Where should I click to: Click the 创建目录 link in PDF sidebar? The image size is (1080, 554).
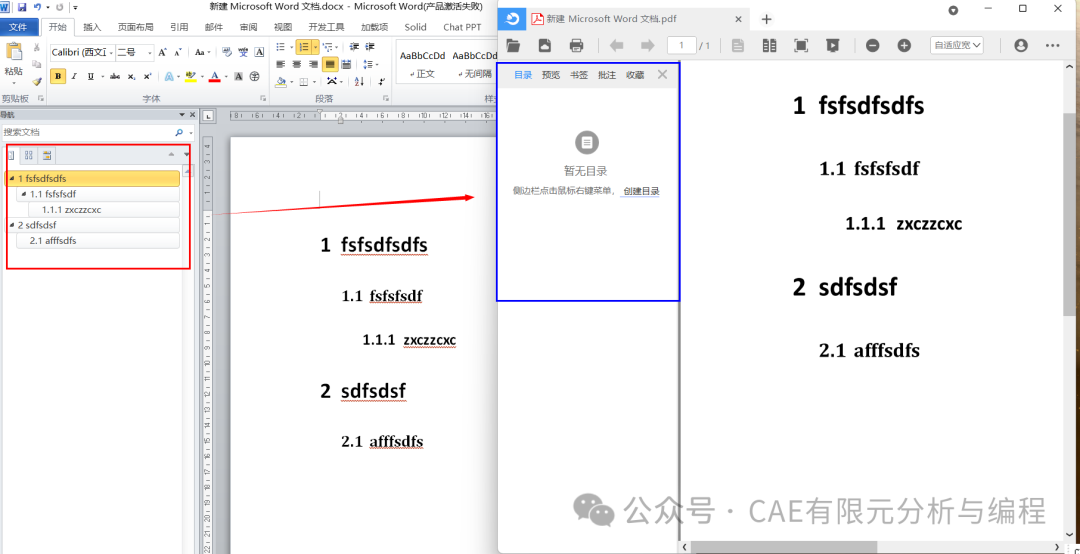tap(641, 192)
